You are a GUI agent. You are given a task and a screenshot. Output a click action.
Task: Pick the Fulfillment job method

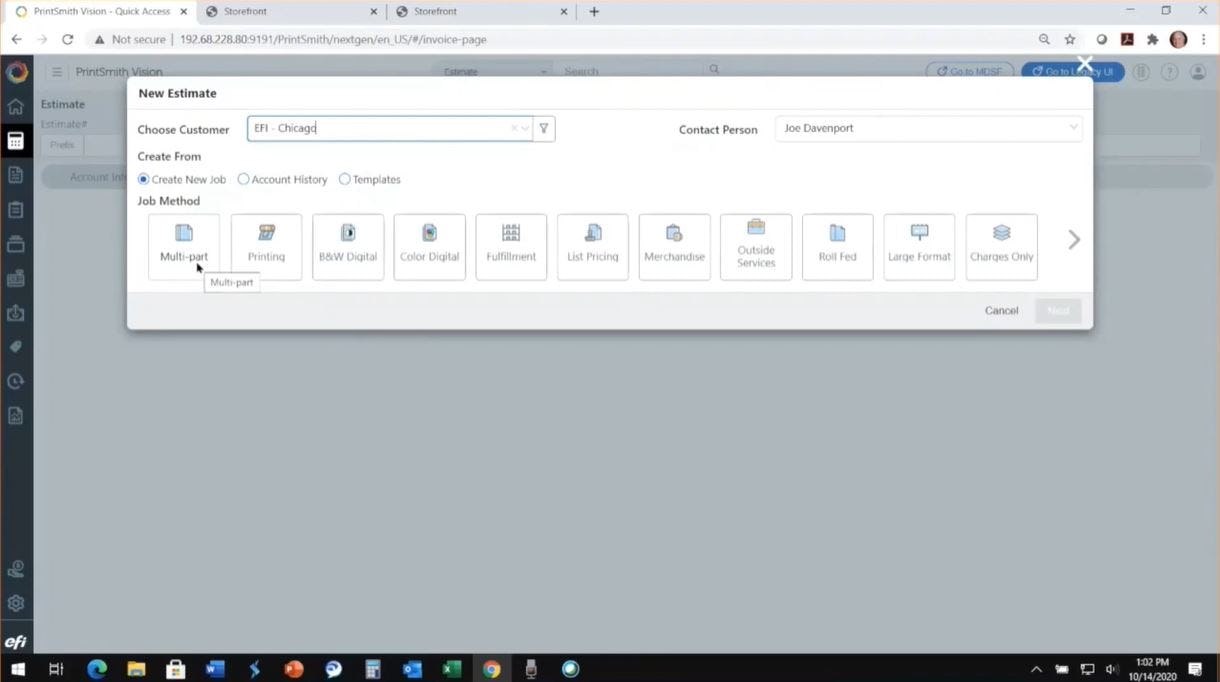[511, 246]
